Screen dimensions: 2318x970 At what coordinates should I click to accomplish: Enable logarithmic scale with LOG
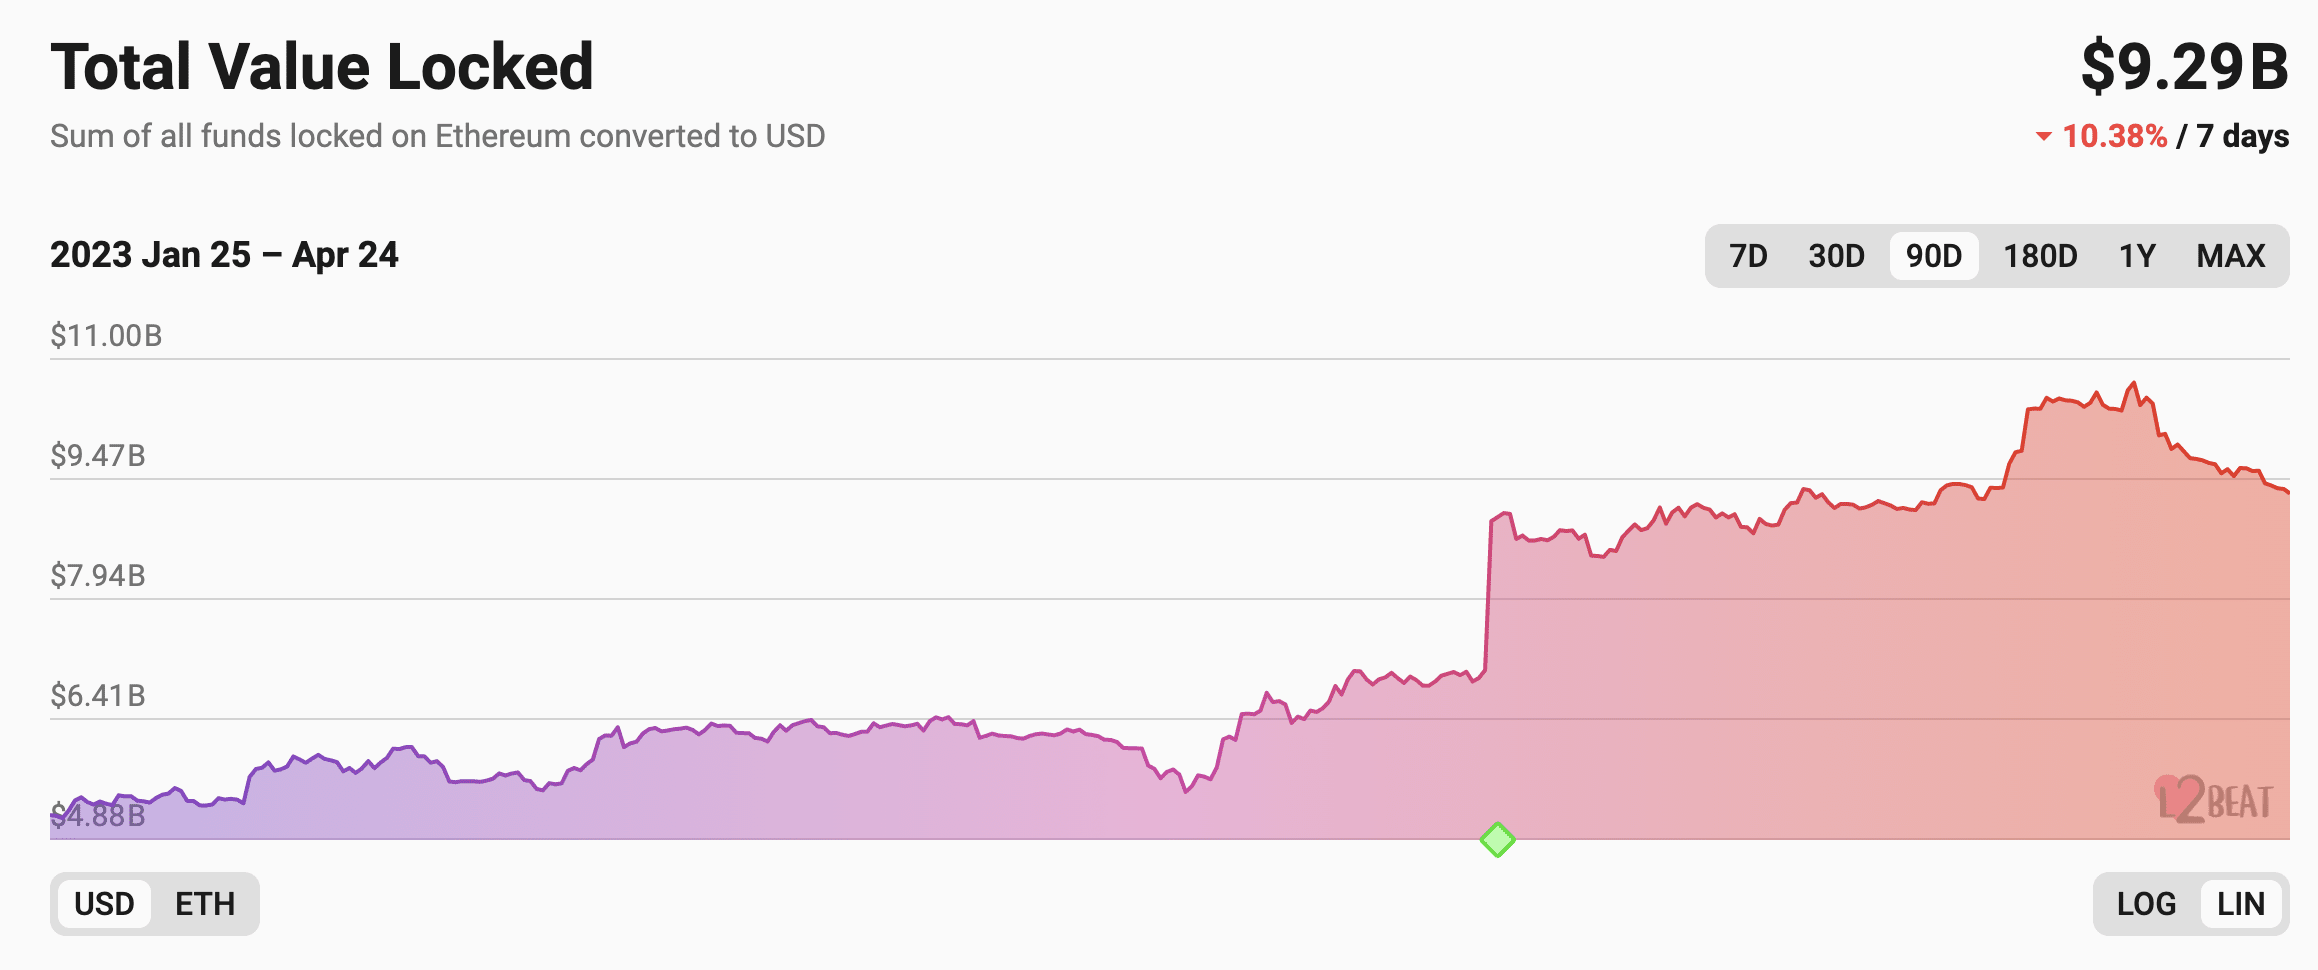(x=2146, y=904)
